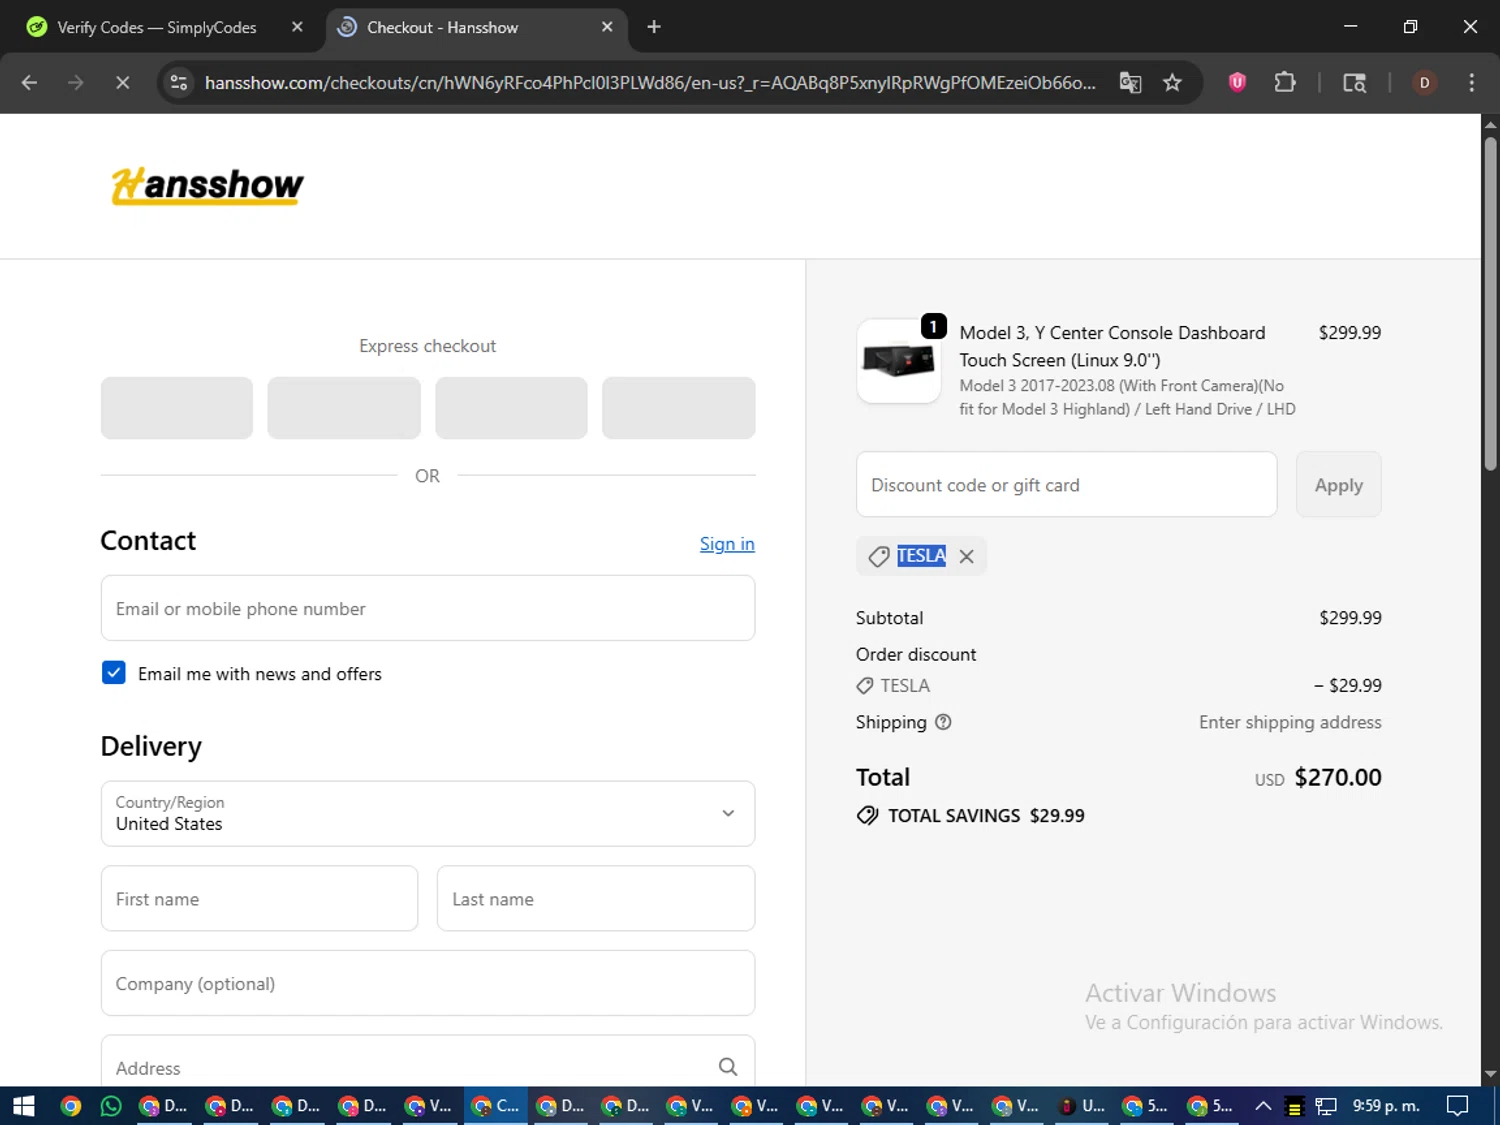Focus the Discount code or gift card field
Screen dimensions: 1500x1125
coord(1066,485)
